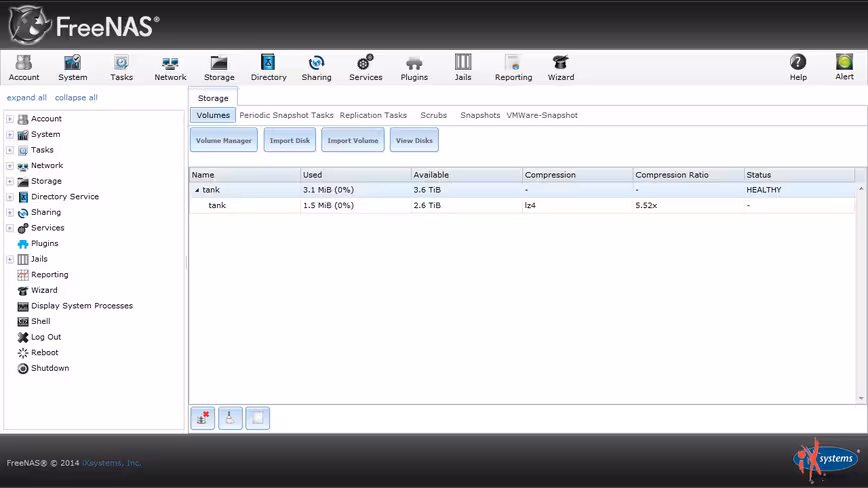Click the collapse all link

(x=76, y=97)
